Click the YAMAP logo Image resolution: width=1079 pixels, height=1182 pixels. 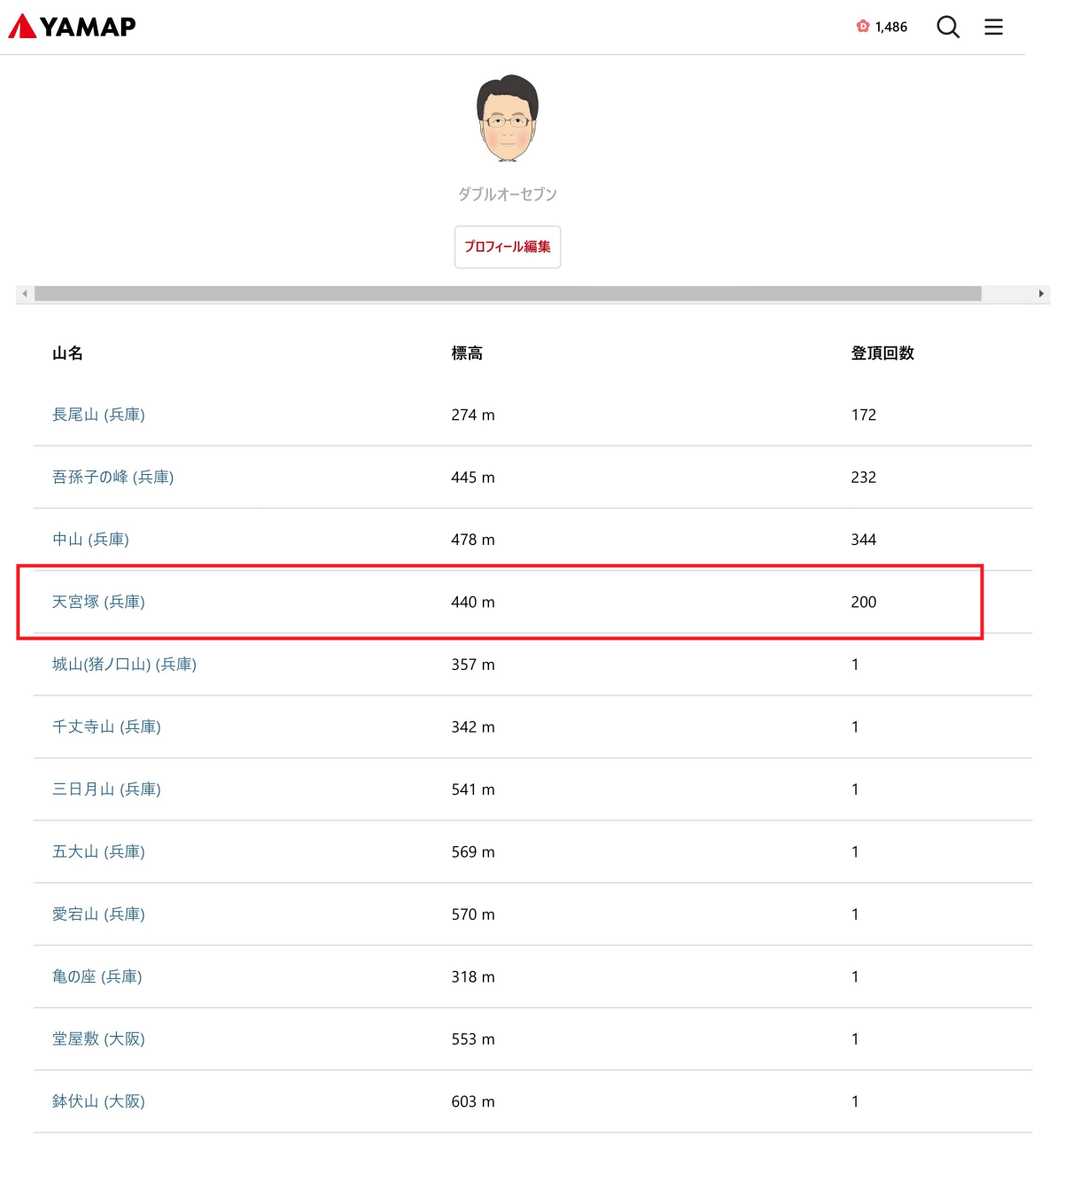(72, 26)
